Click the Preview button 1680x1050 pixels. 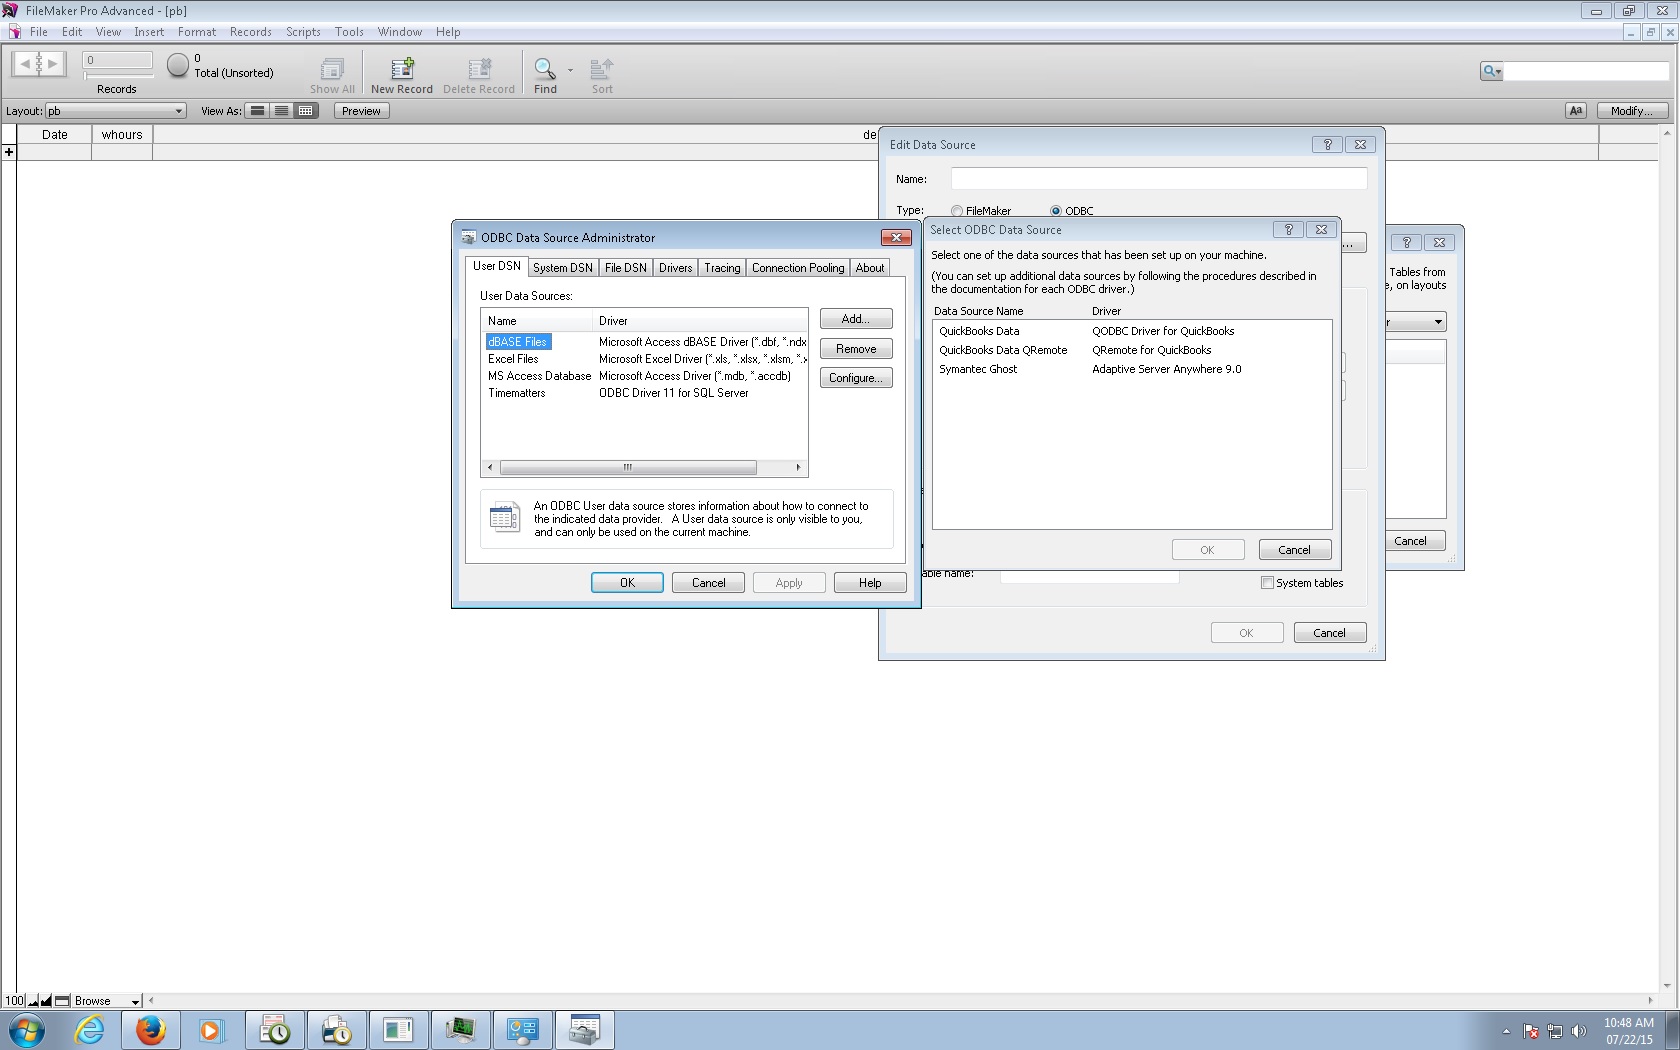pos(361,111)
